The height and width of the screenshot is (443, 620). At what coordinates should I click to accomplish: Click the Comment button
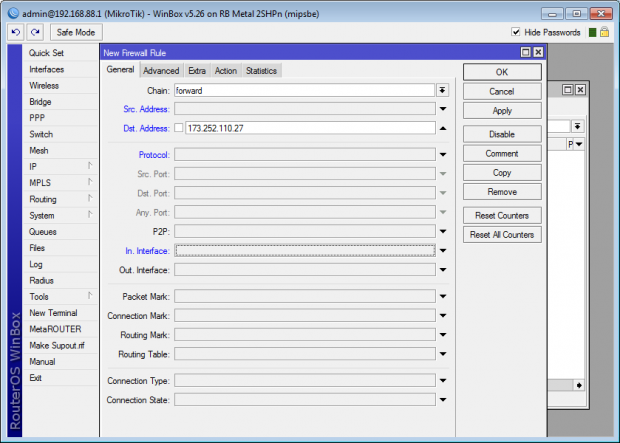(x=502, y=153)
